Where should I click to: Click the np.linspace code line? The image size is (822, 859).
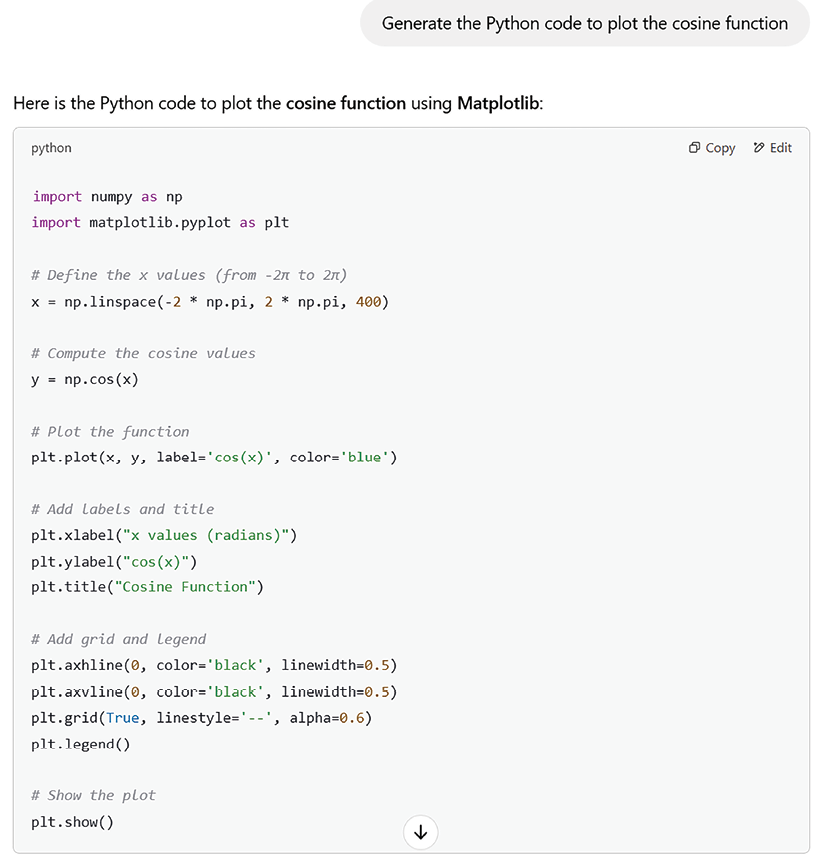click(210, 301)
